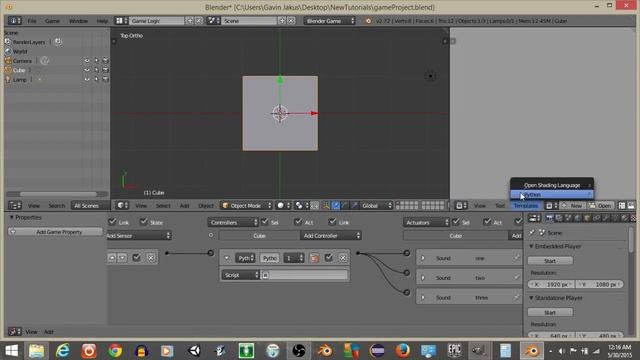Open the Global orientation dropdown
The width and height of the screenshot is (640, 360).
[x=376, y=206]
